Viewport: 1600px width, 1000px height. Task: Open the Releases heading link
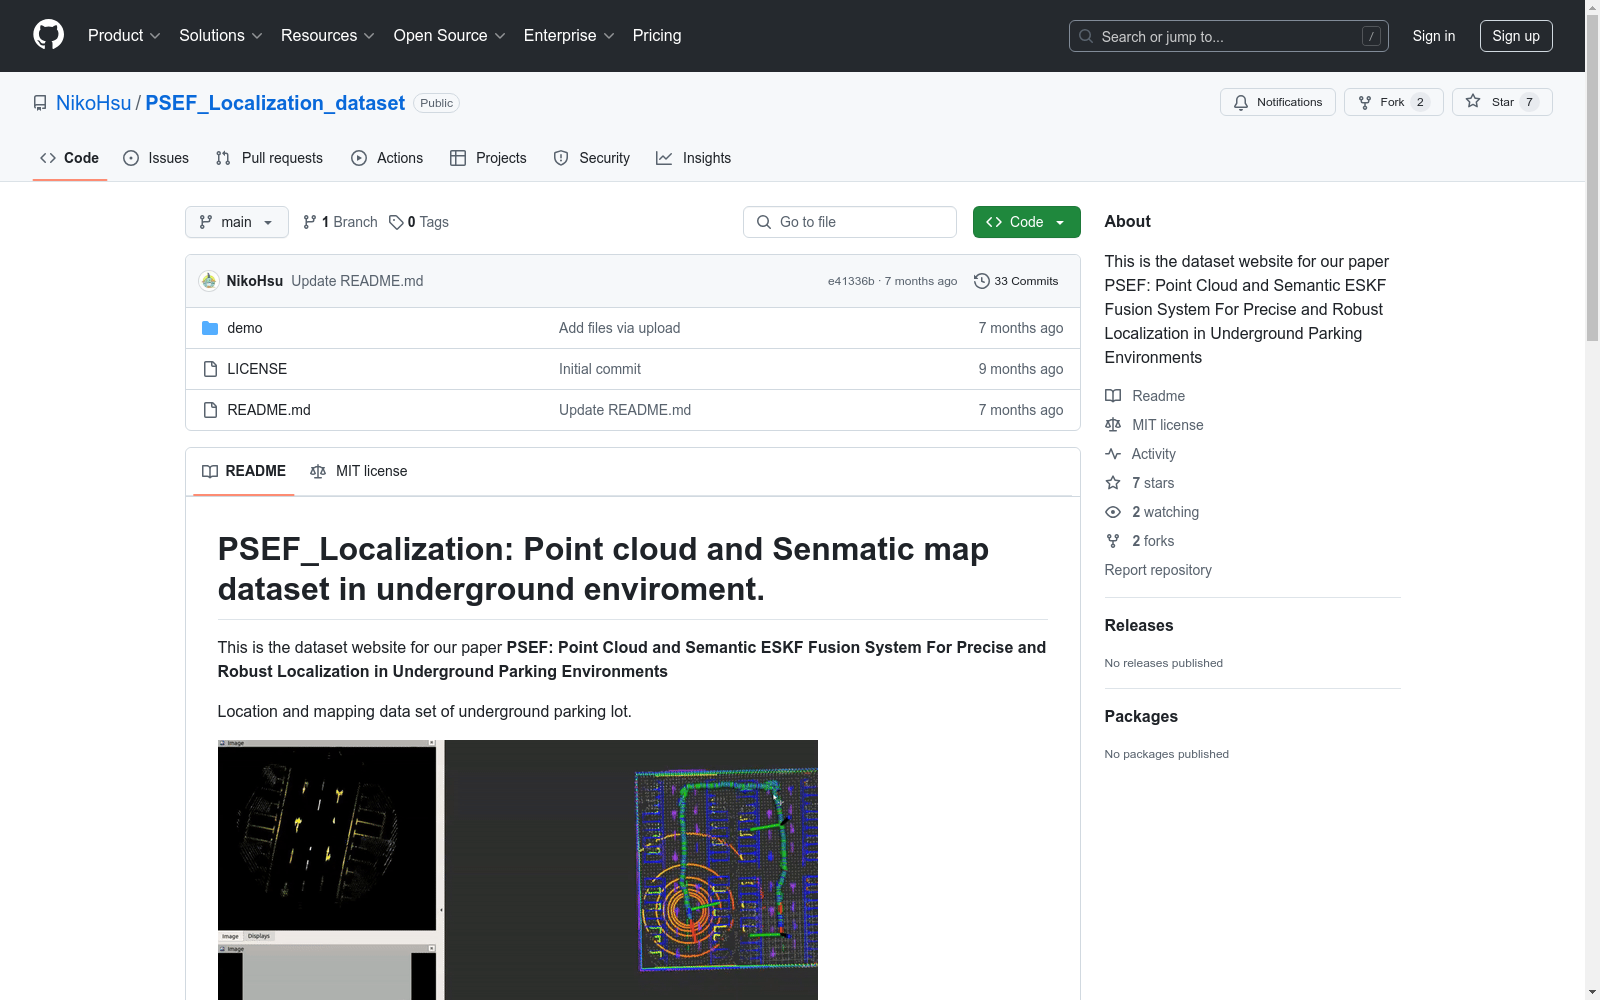1139,625
